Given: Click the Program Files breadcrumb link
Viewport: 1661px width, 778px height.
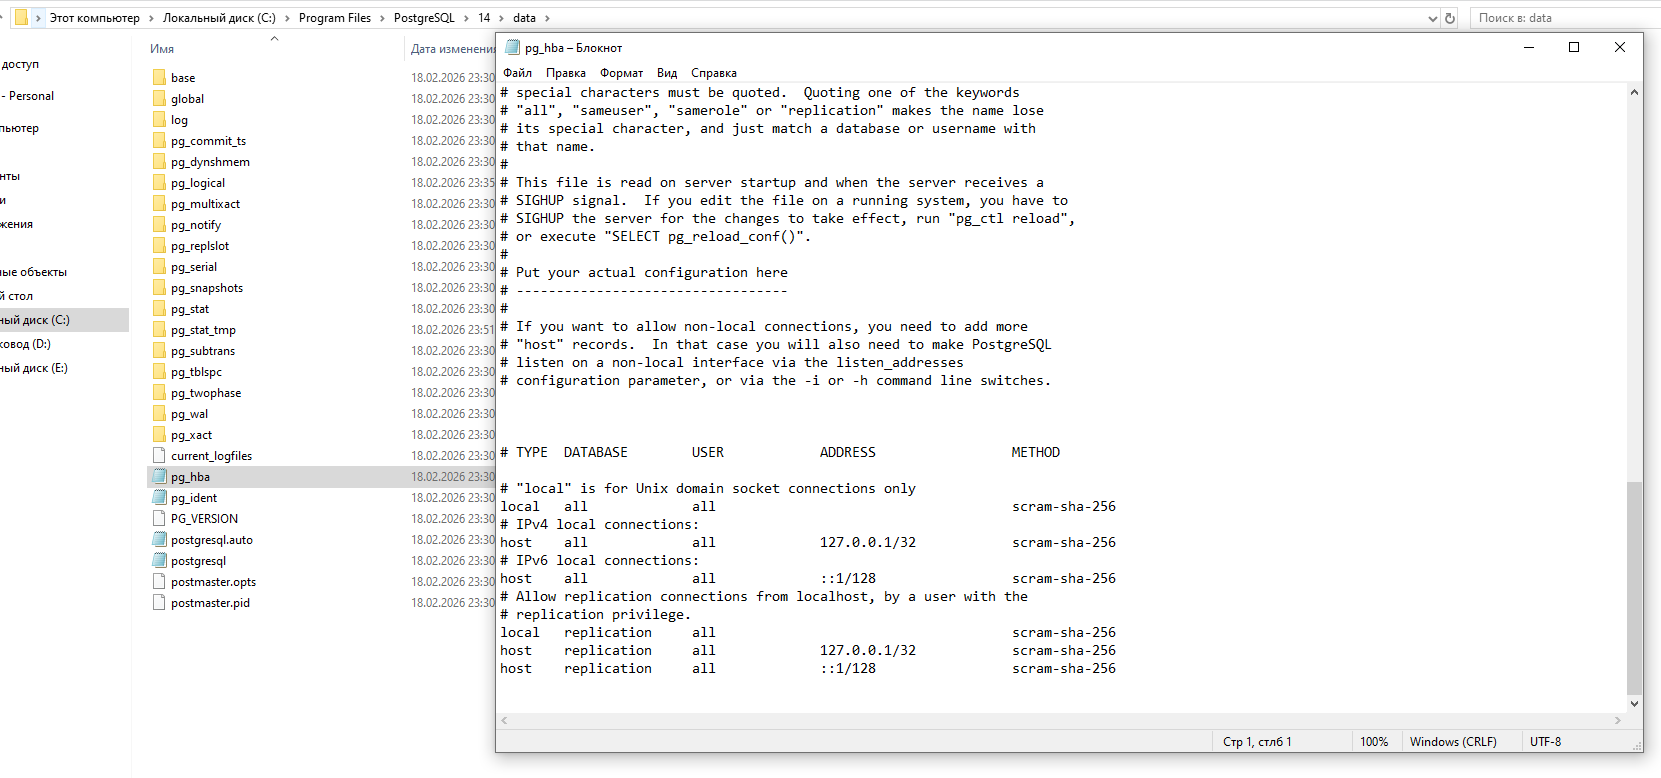Looking at the screenshot, I should pyautogui.click(x=334, y=18).
